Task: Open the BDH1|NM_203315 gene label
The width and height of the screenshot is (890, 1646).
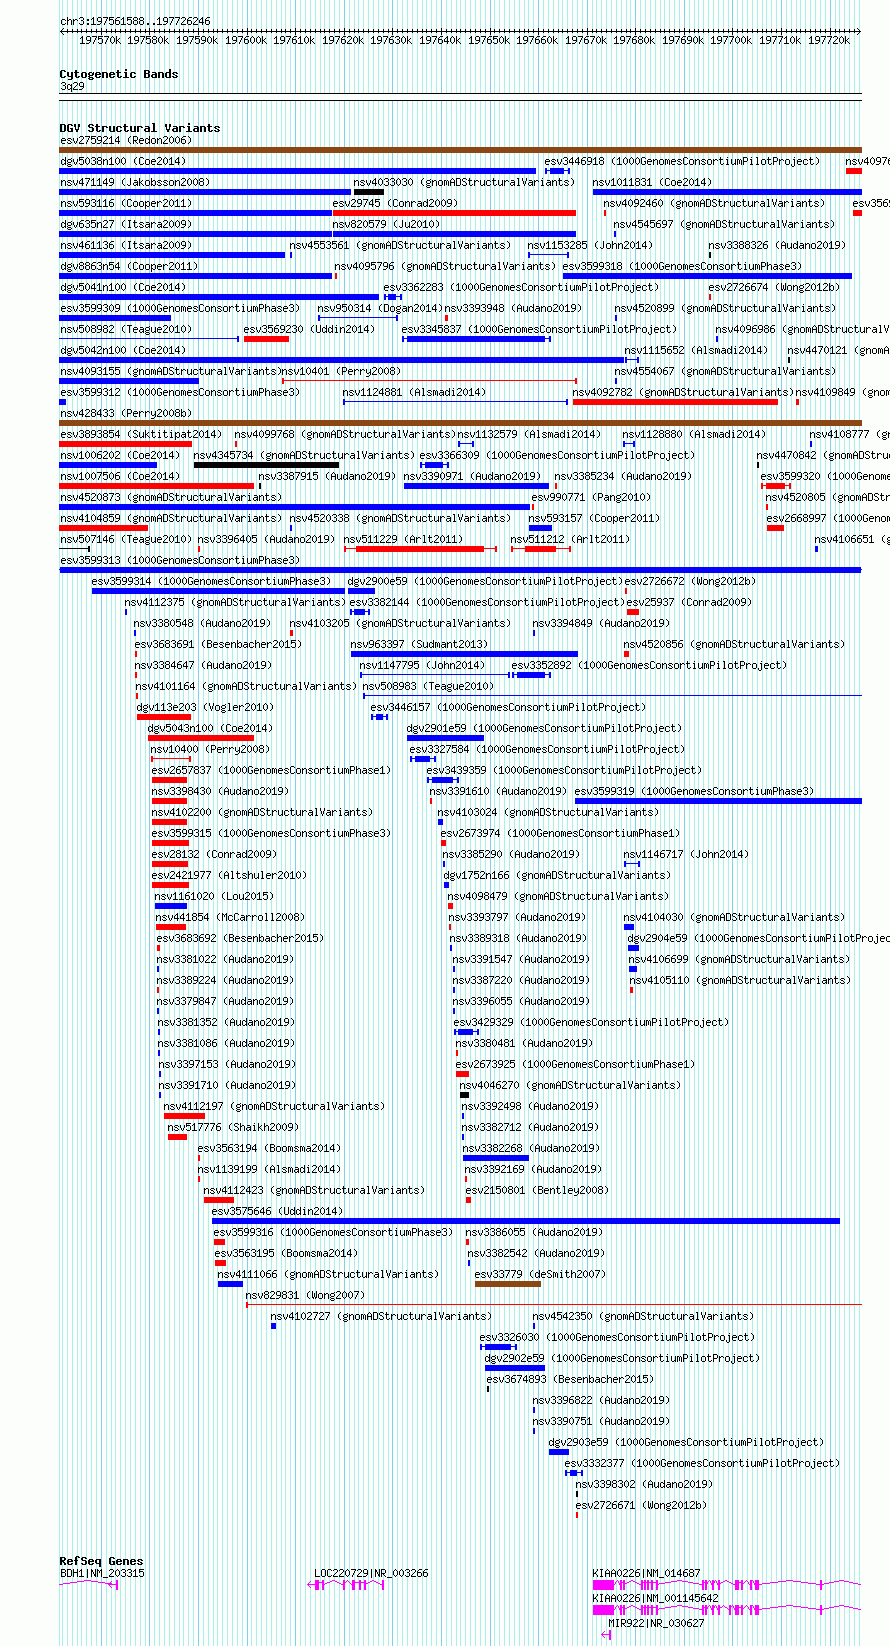Action: [102, 1573]
